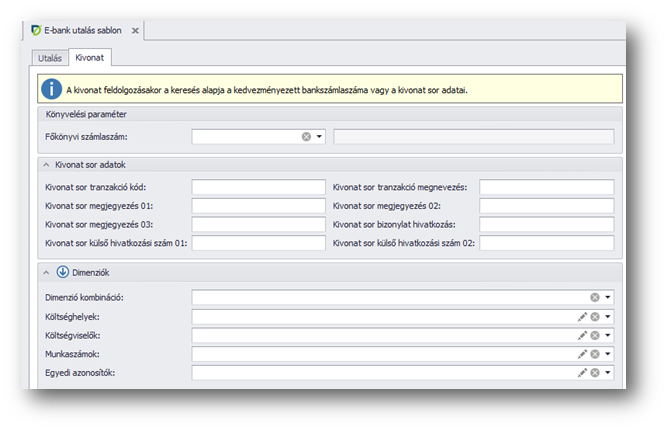Select the Kivonat tab
Image resolution: width=668 pixels, height=431 pixels.
pos(89,59)
